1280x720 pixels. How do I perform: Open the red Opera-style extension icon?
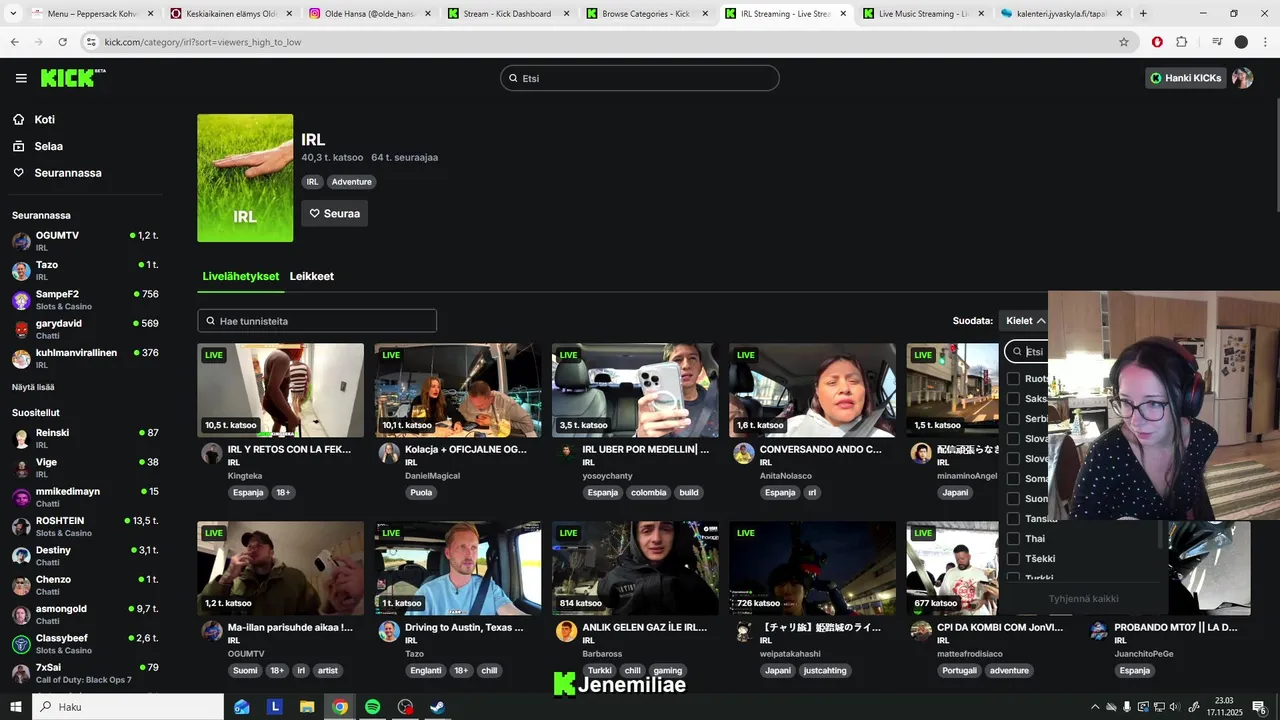[1157, 42]
